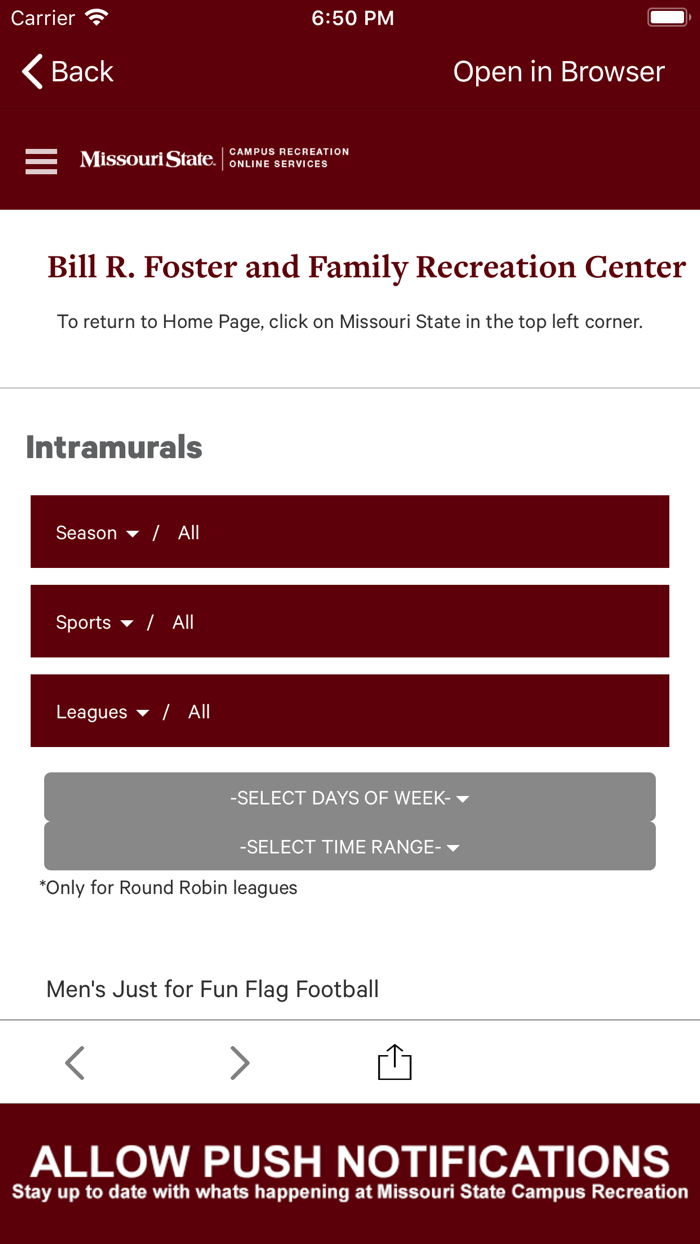
Task: Open Men's Just for Fun Flag Football
Action: [x=213, y=989]
